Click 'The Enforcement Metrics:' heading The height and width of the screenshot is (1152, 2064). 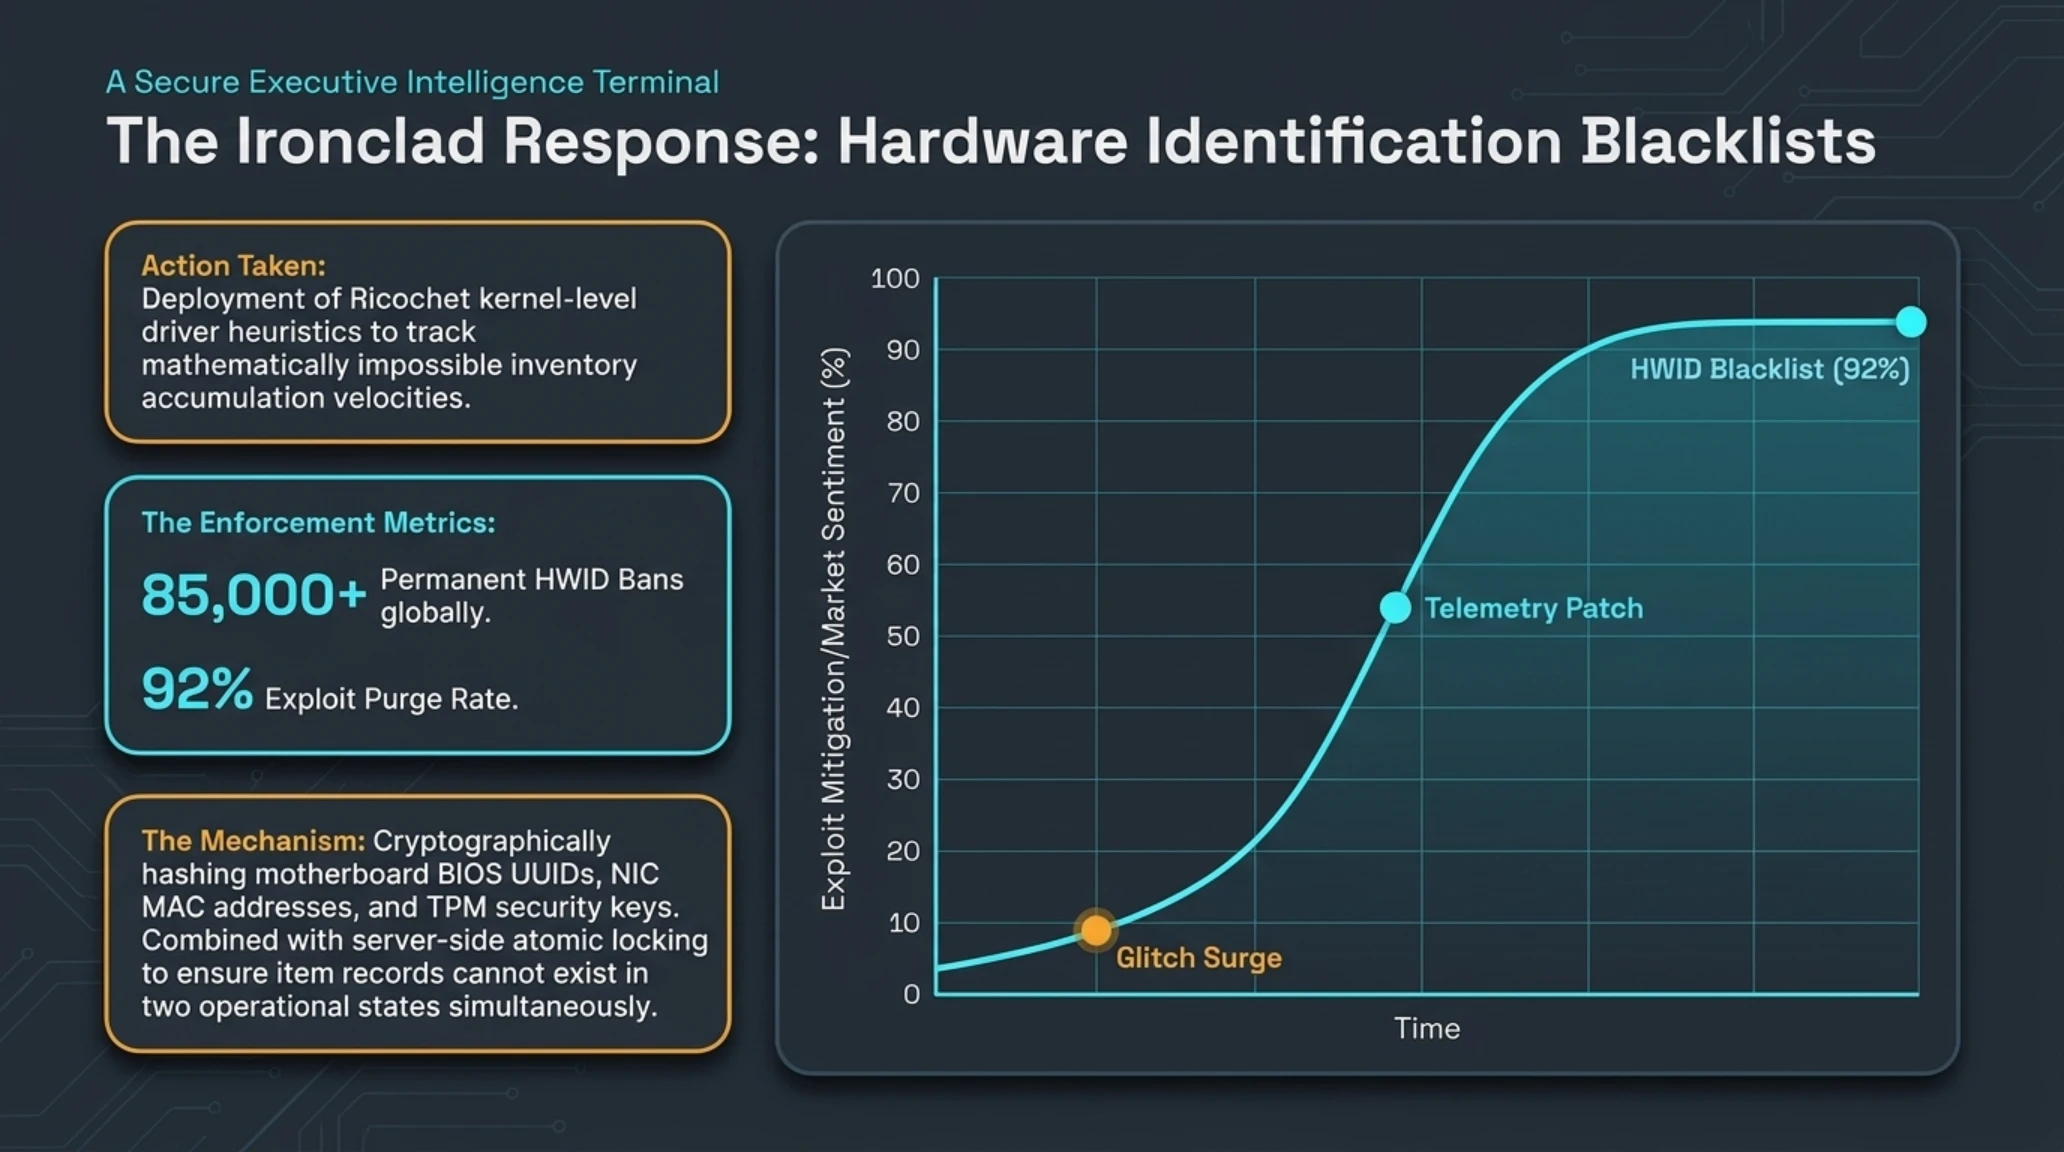tap(318, 522)
